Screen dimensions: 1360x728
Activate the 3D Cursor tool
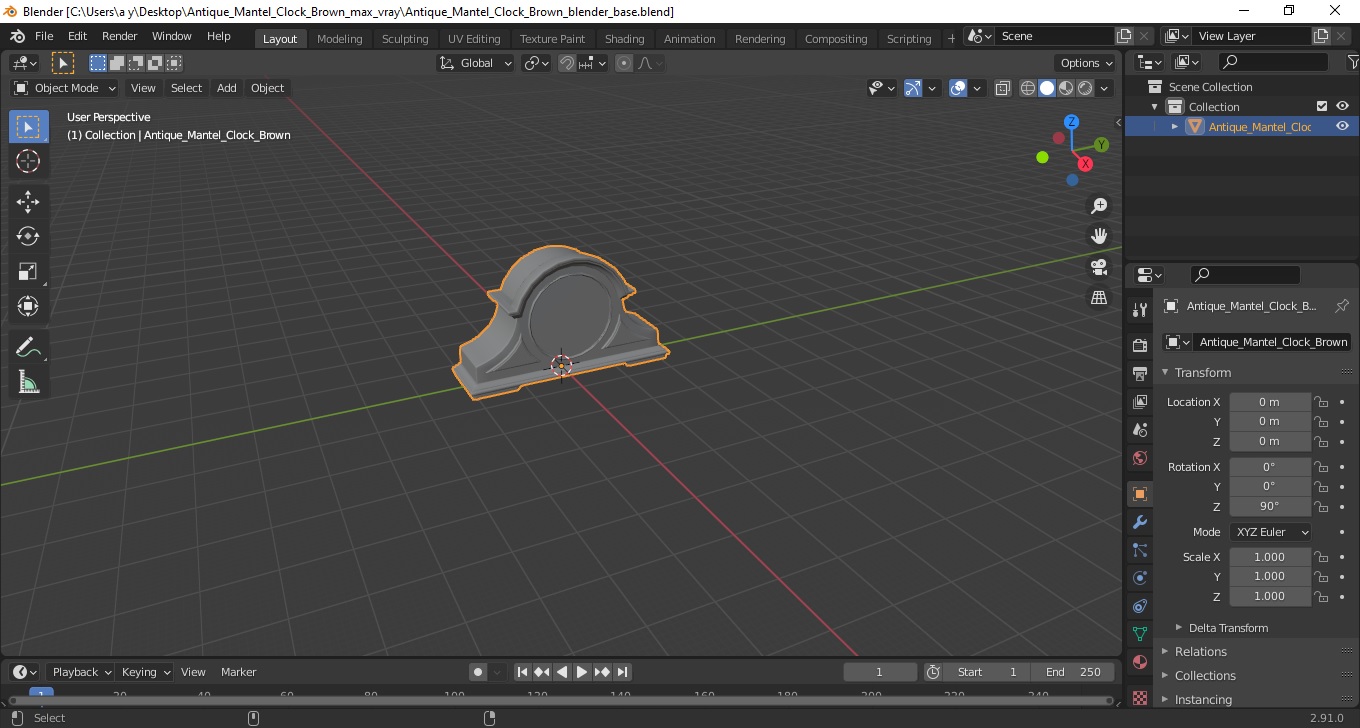(x=28, y=161)
